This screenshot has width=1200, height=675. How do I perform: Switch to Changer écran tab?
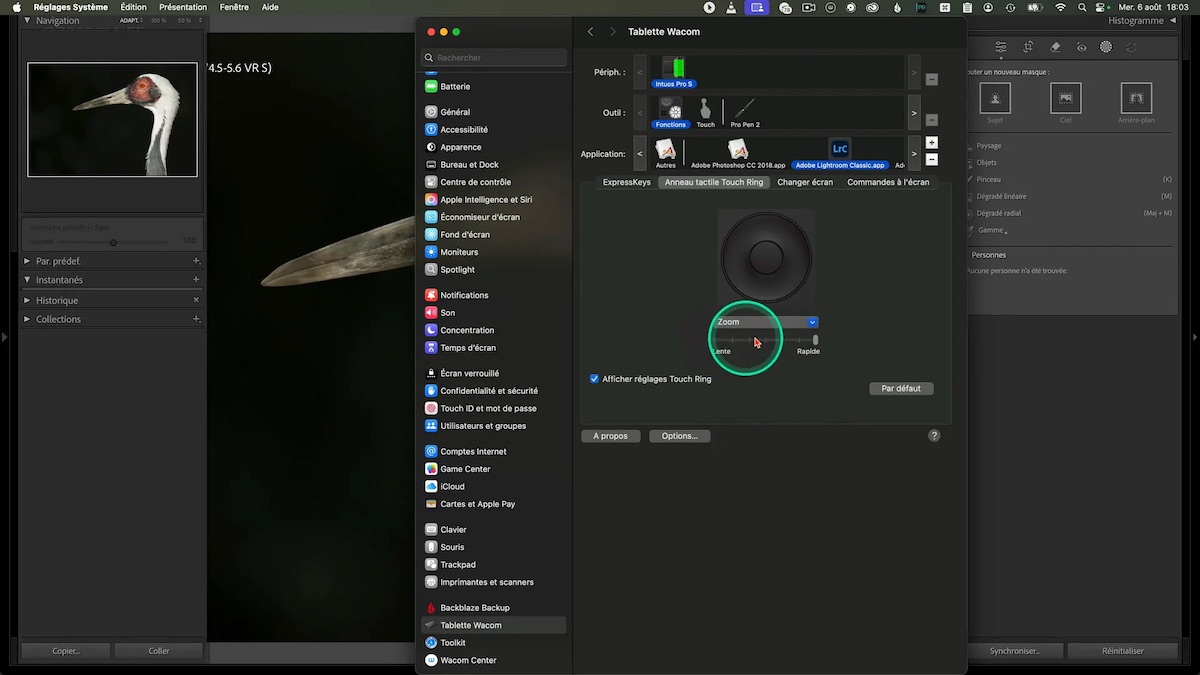pos(805,182)
